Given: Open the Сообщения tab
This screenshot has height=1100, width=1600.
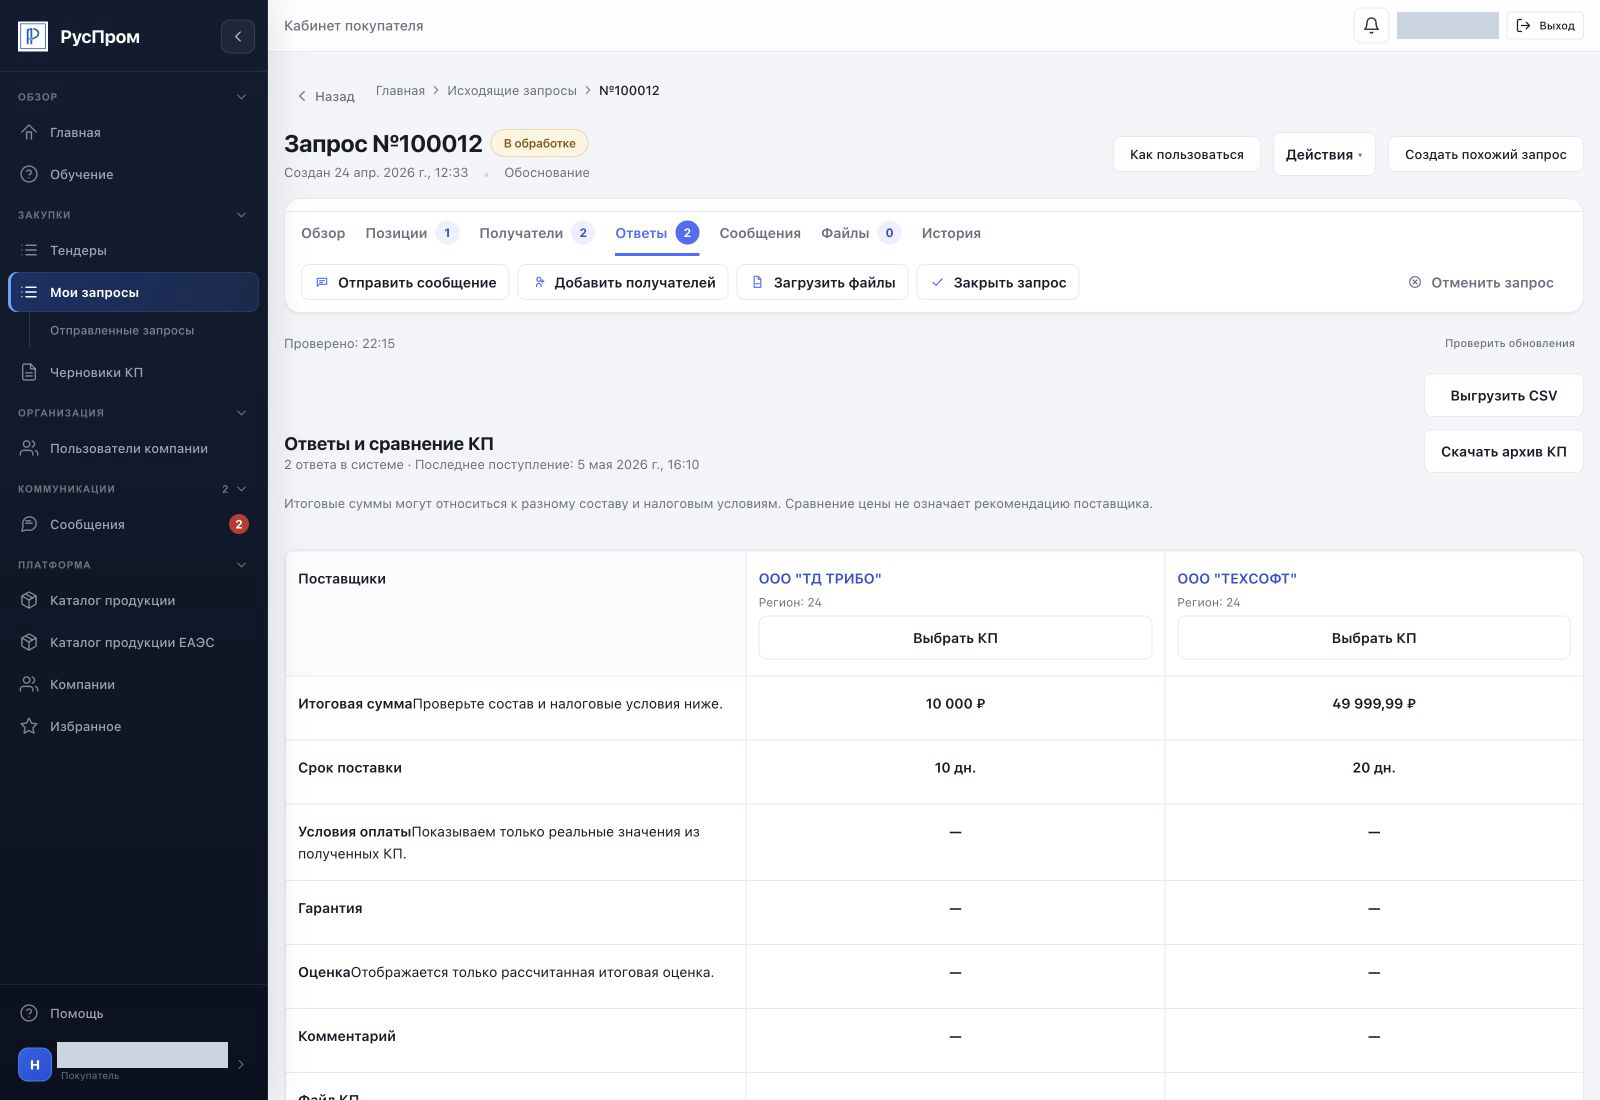Looking at the screenshot, I should coord(760,233).
